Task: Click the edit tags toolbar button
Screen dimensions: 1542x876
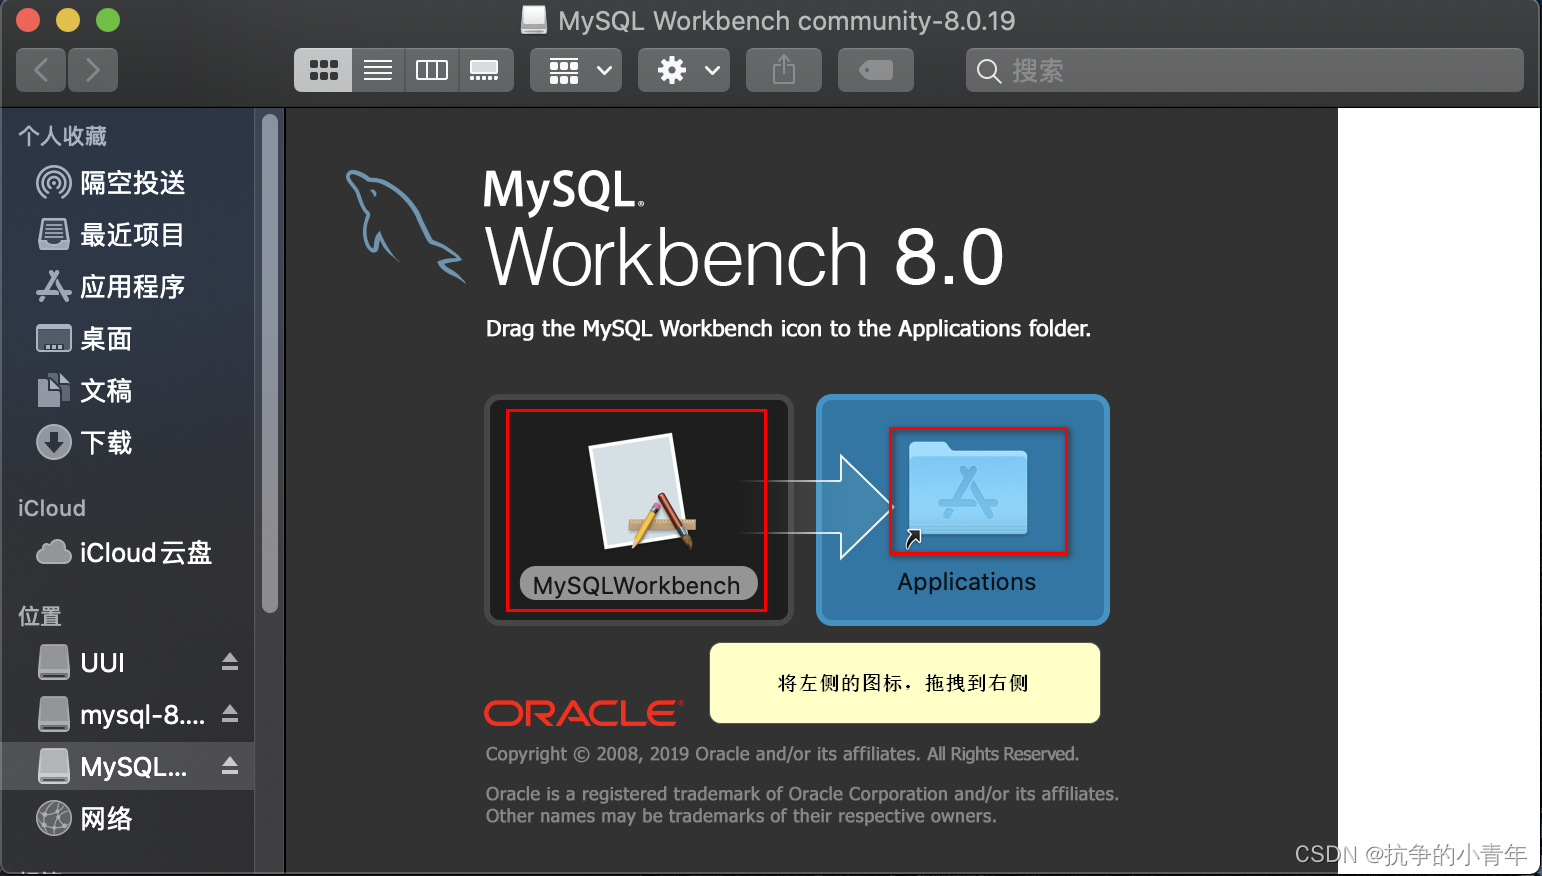Action: click(876, 70)
